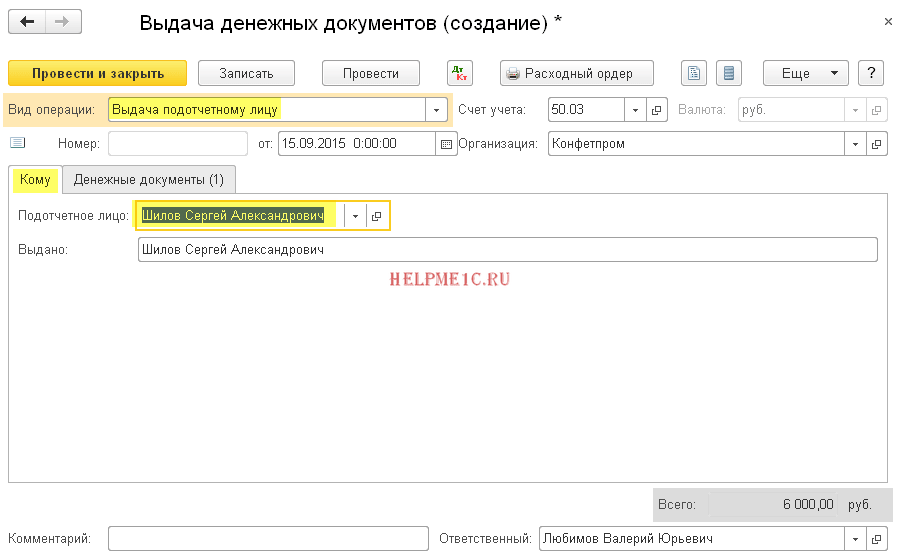Click into the Комментарий field
The image size is (900, 559).
click(x=268, y=539)
